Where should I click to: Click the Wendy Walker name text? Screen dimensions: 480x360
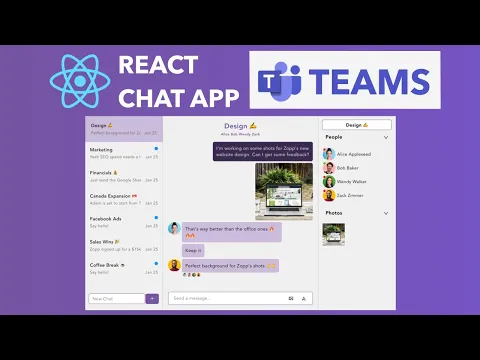pyautogui.click(x=352, y=182)
